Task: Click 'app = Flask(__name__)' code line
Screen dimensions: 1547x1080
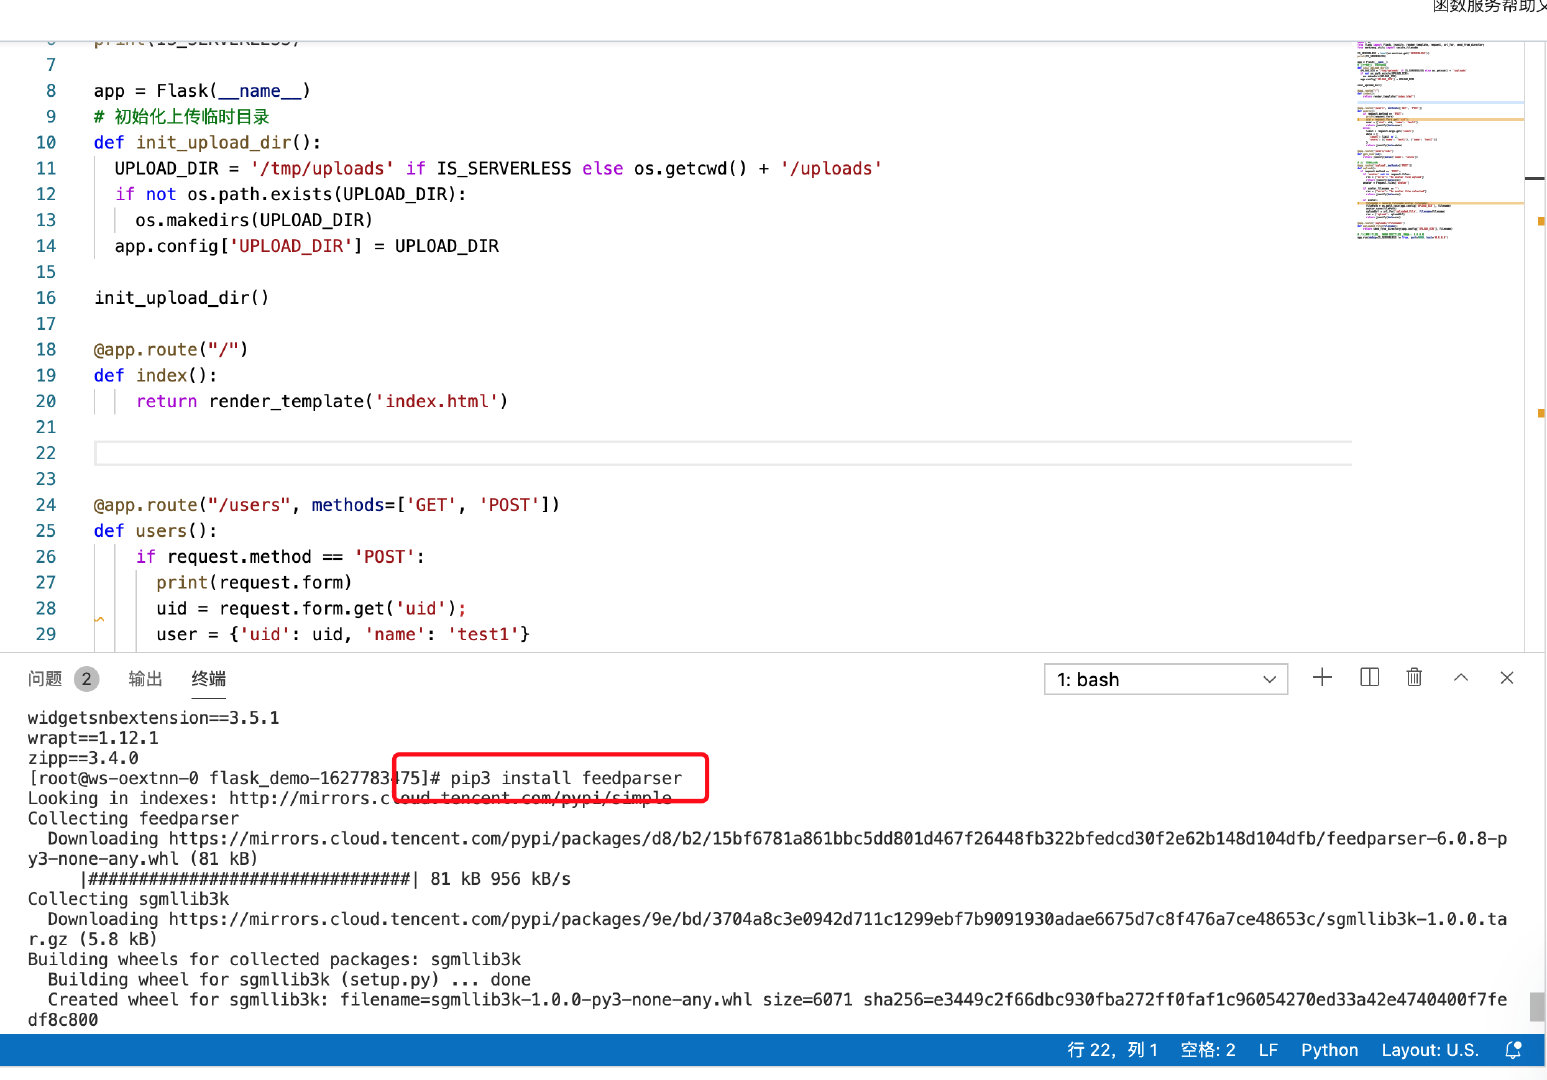Action: pyautogui.click(x=202, y=91)
